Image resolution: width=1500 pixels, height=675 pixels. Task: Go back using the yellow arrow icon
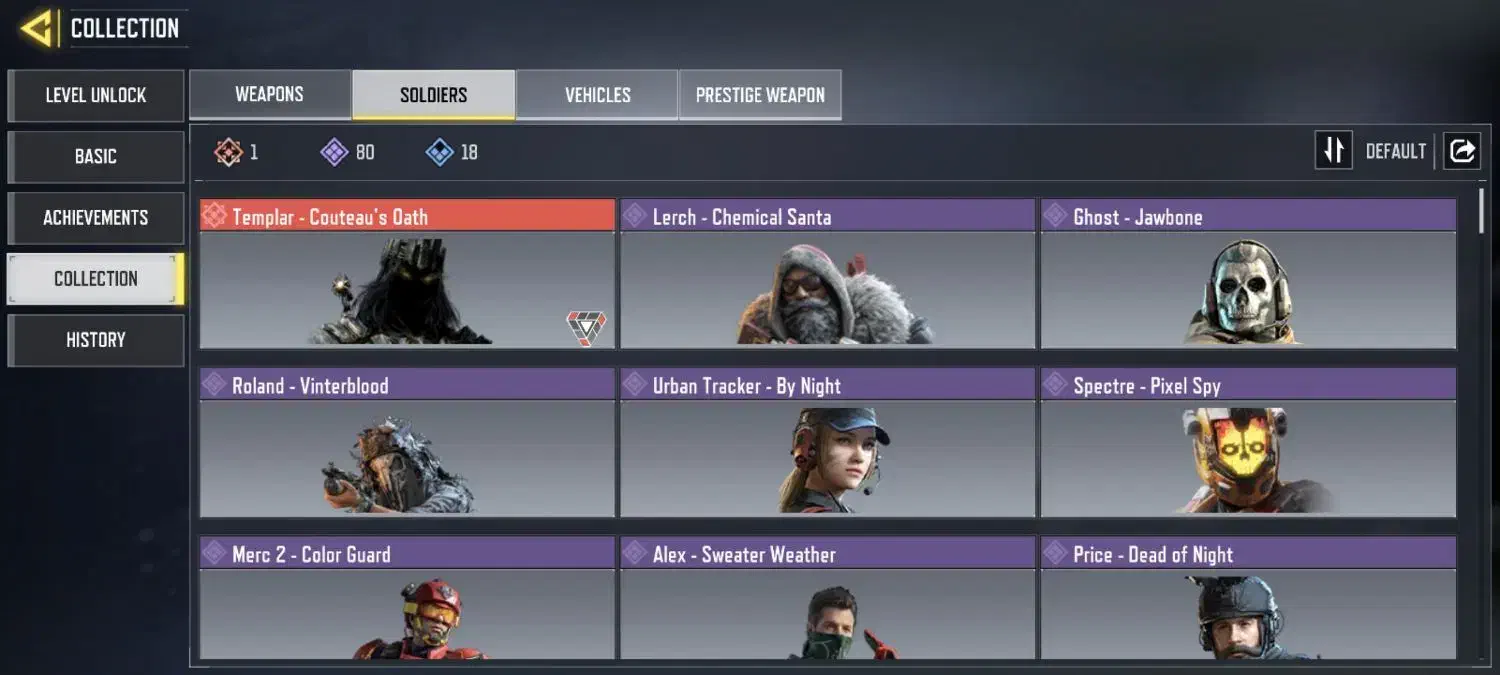click(x=37, y=28)
